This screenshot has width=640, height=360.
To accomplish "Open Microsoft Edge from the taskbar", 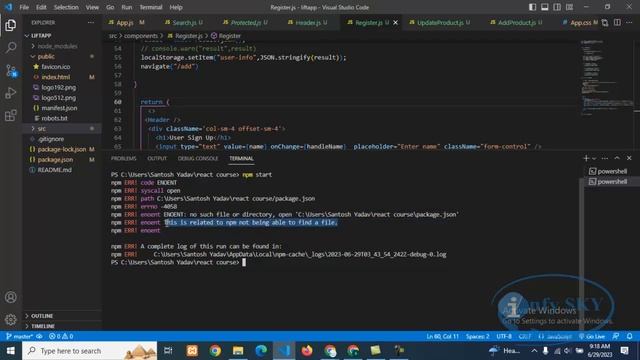I will tap(261, 351).
